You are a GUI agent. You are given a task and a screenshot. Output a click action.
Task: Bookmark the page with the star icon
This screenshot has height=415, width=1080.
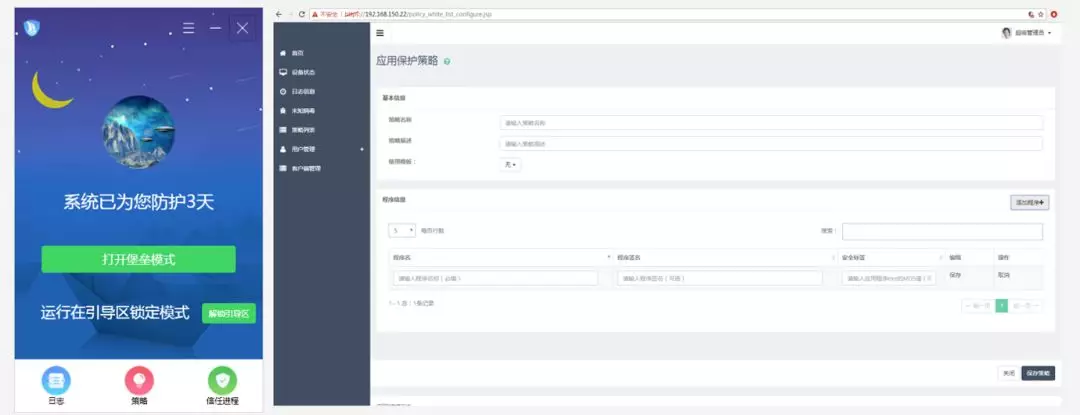pyautogui.click(x=1041, y=14)
